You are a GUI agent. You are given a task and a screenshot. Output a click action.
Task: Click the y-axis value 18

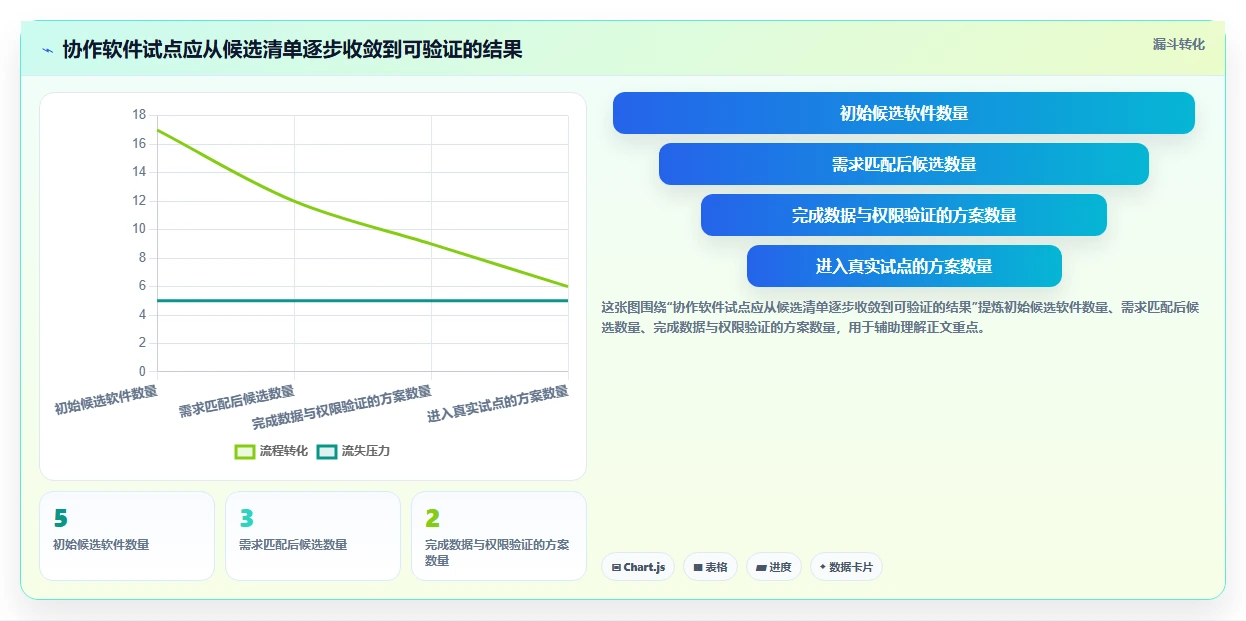(x=139, y=115)
